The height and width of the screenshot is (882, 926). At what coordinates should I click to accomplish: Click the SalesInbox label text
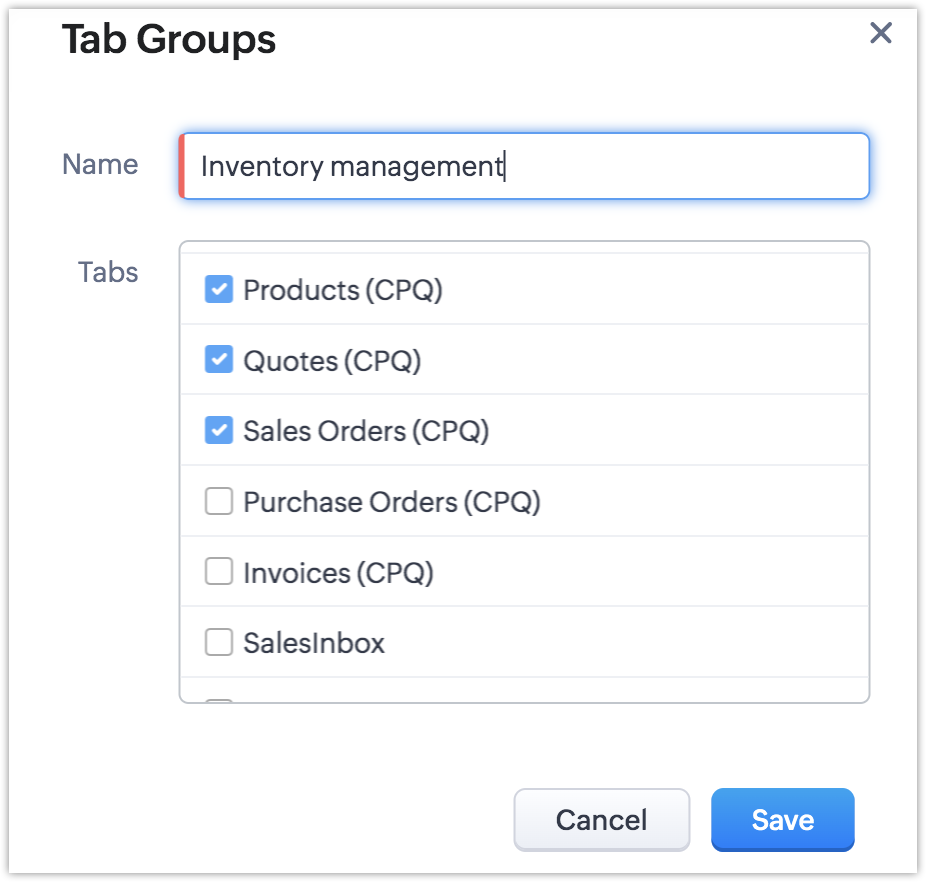click(x=314, y=642)
